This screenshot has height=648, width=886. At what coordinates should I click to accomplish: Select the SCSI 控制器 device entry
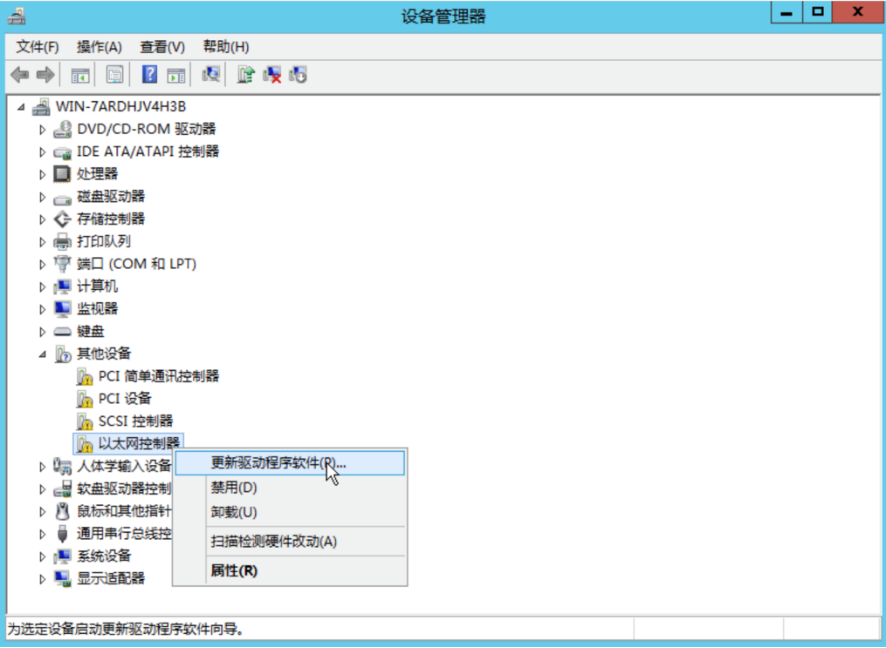click(x=135, y=421)
